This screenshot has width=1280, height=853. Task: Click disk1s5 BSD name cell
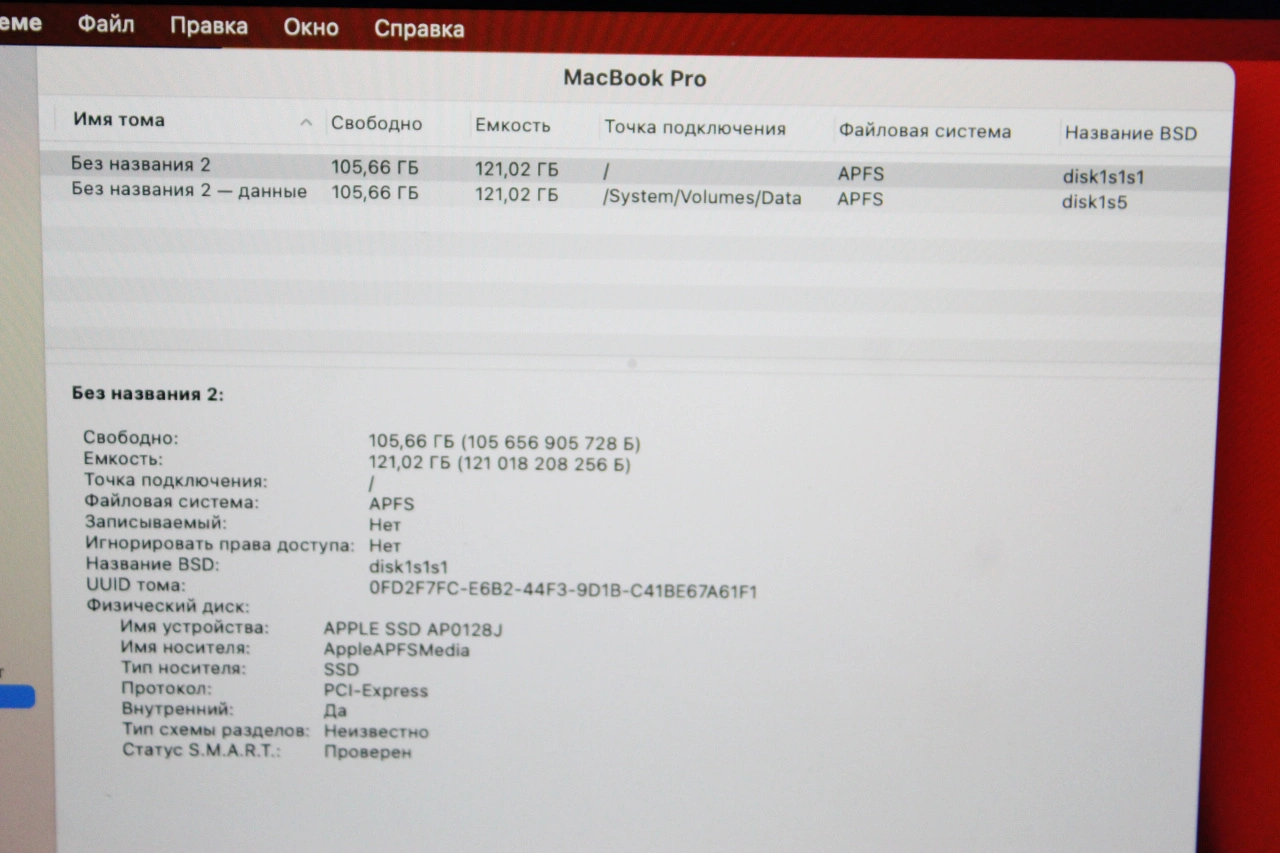coord(1095,203)
